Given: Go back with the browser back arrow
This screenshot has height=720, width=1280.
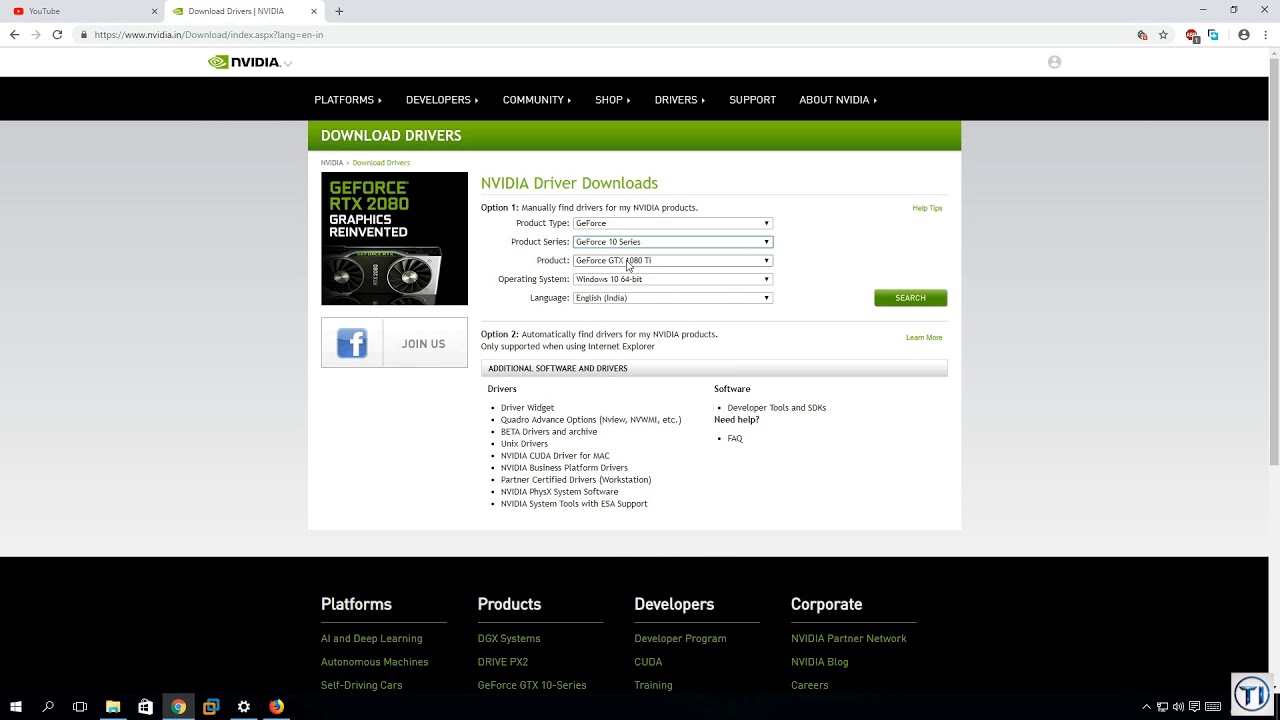Looking at the screenshot, I should click(x=14, y=35).
